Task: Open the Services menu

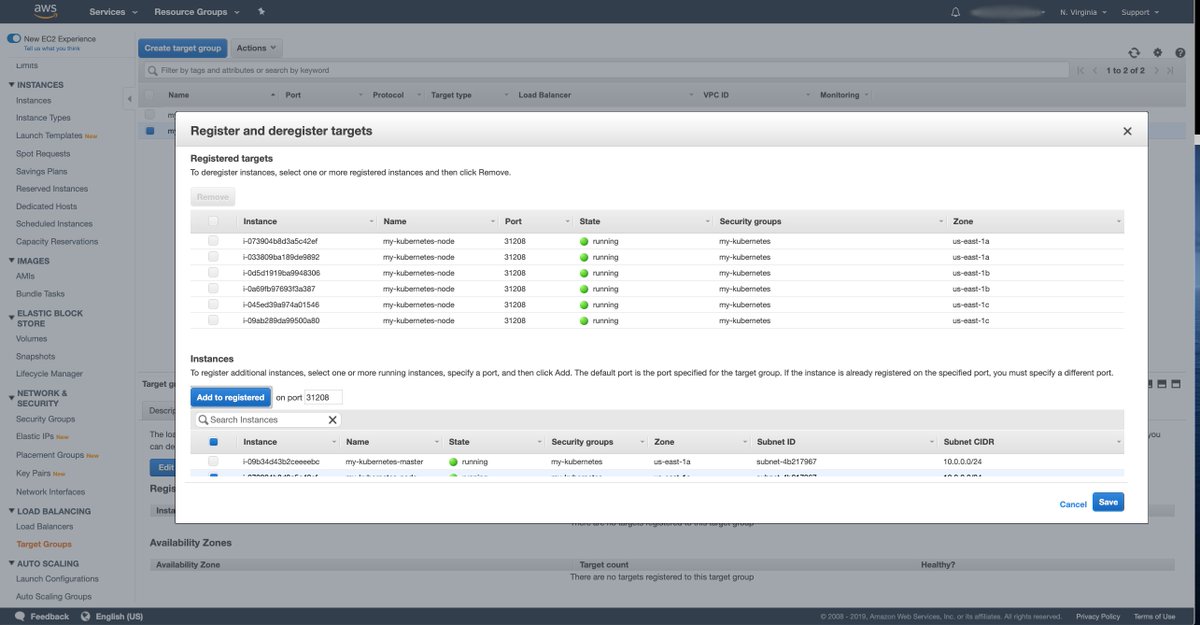Action: [x=112, y=12]
